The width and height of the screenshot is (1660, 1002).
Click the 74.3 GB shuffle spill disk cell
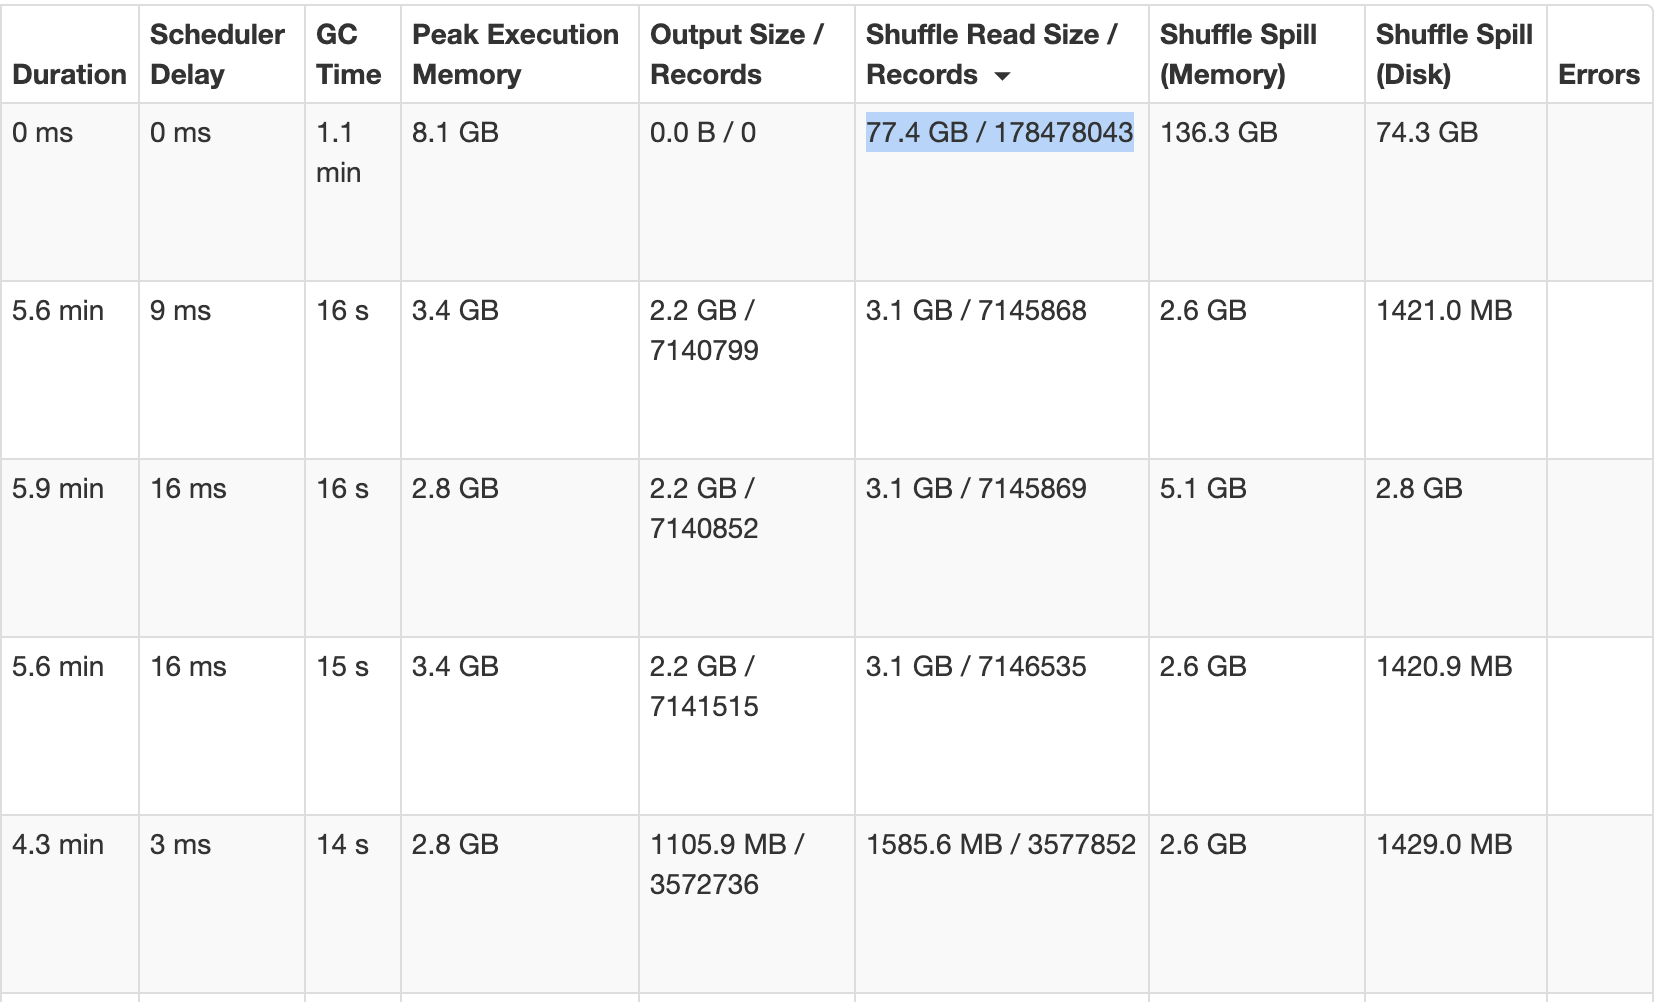(1426, 132)
